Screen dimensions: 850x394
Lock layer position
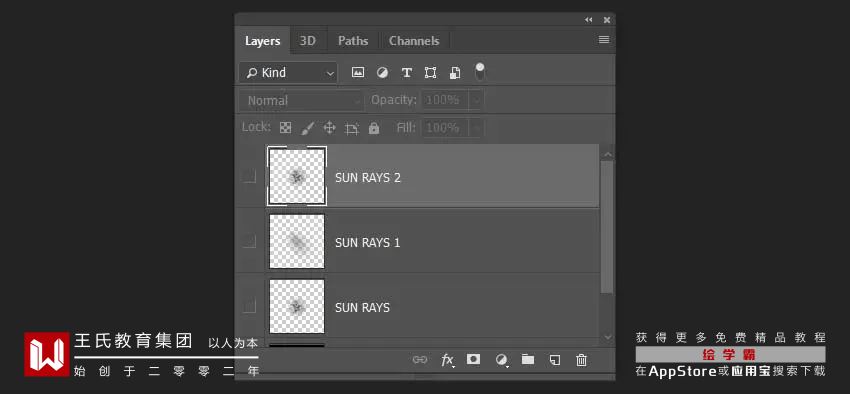[x=330, y=128]
